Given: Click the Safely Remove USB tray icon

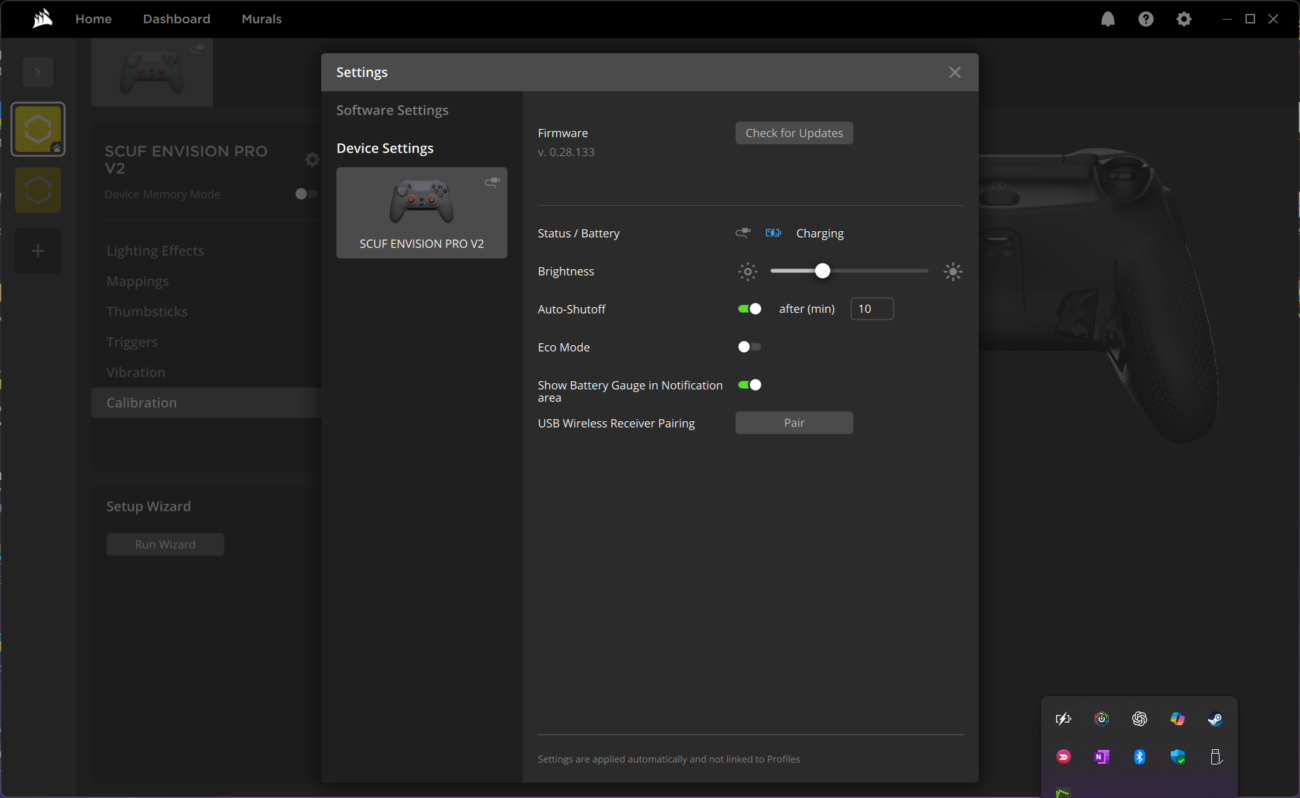Looking at the screenshot, I should 1215,757.
